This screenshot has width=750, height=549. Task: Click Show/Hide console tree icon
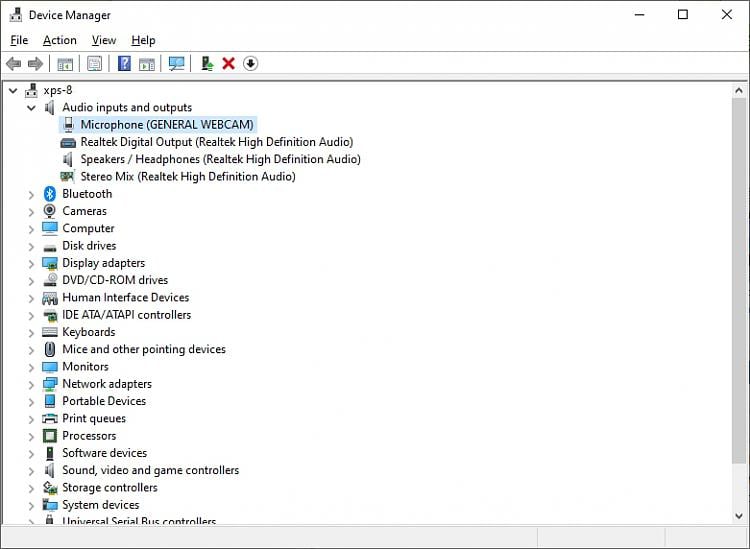tap(65, 64)
